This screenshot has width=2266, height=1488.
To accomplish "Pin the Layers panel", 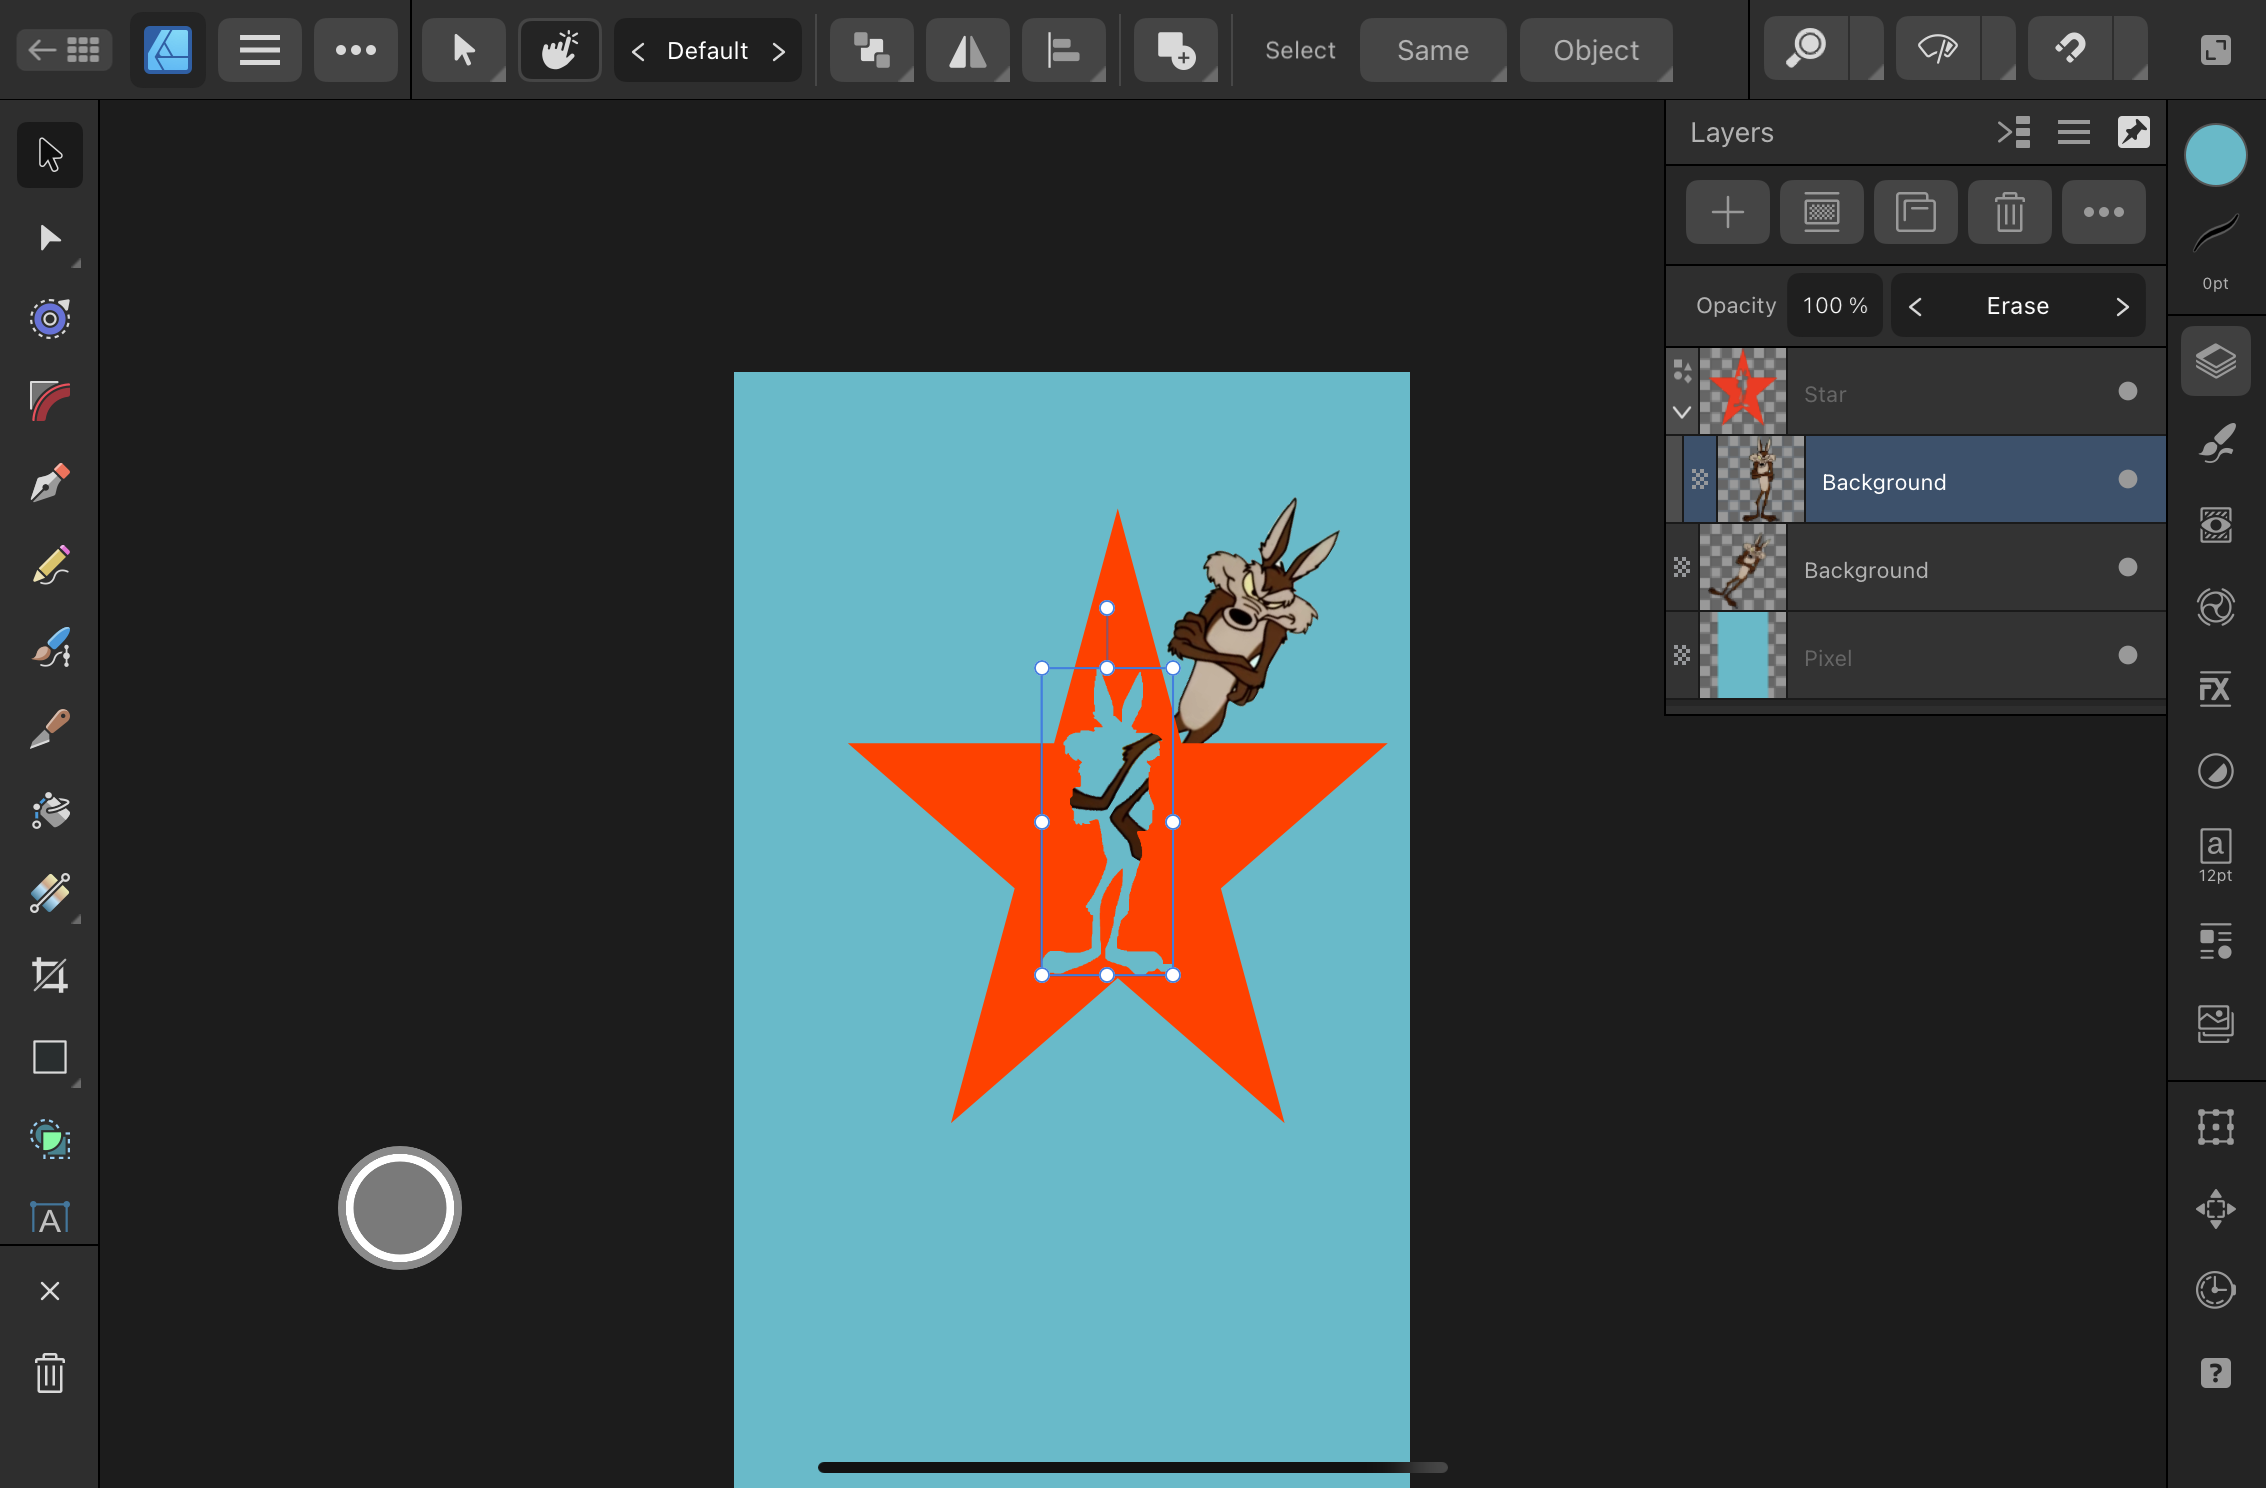I will [x=2134, y=132].
